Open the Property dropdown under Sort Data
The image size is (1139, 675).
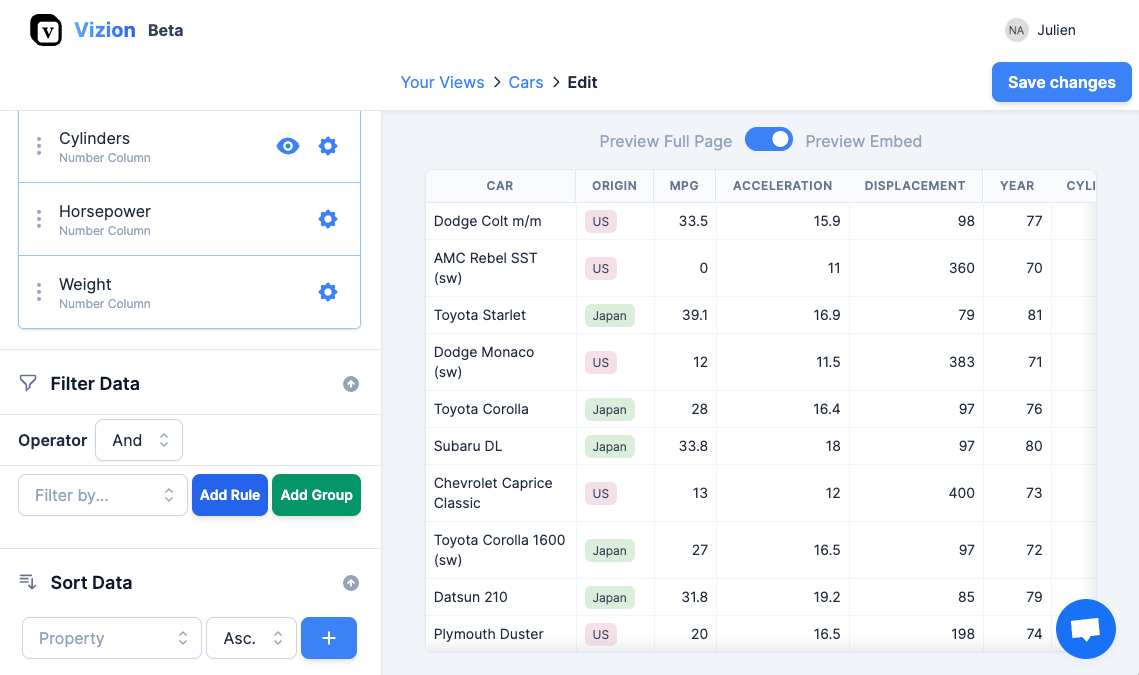pos(110,638)
